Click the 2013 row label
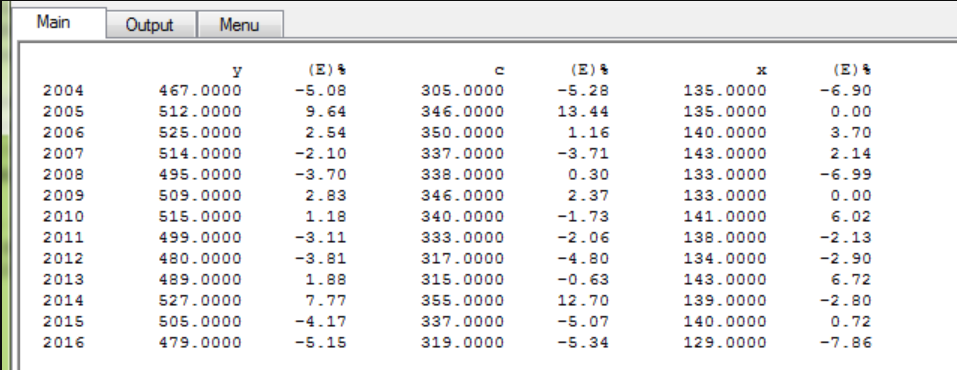957x370 pixels. click(63, 280)
